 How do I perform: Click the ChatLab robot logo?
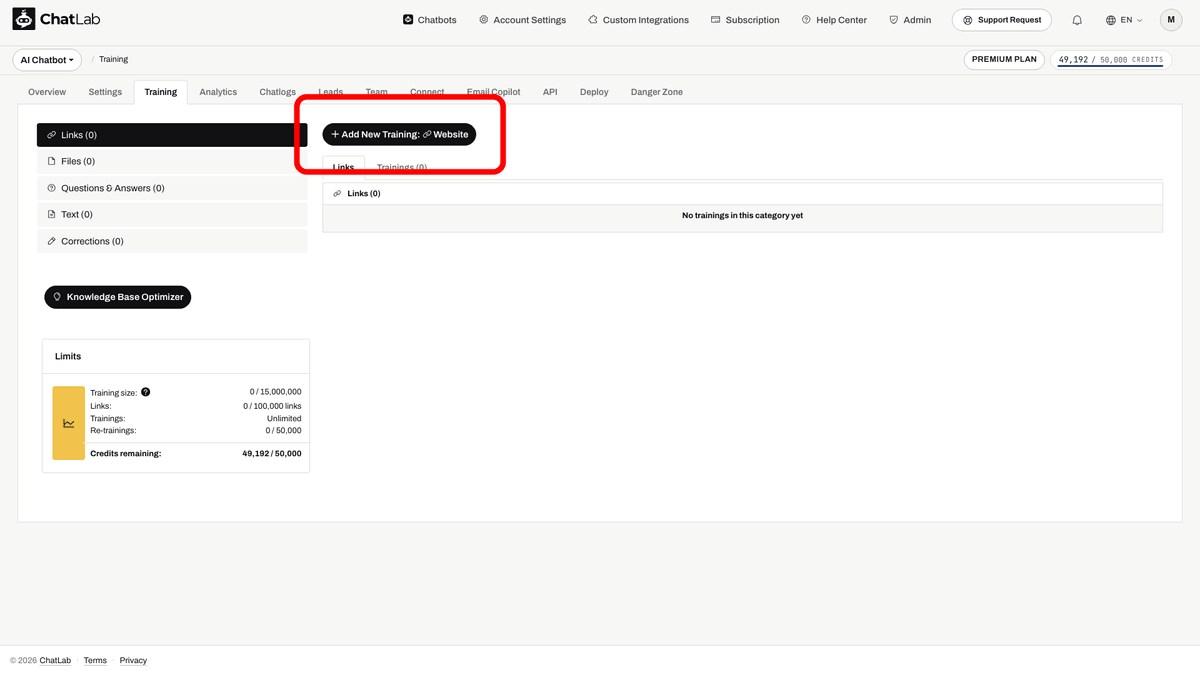tap(24, 19)
